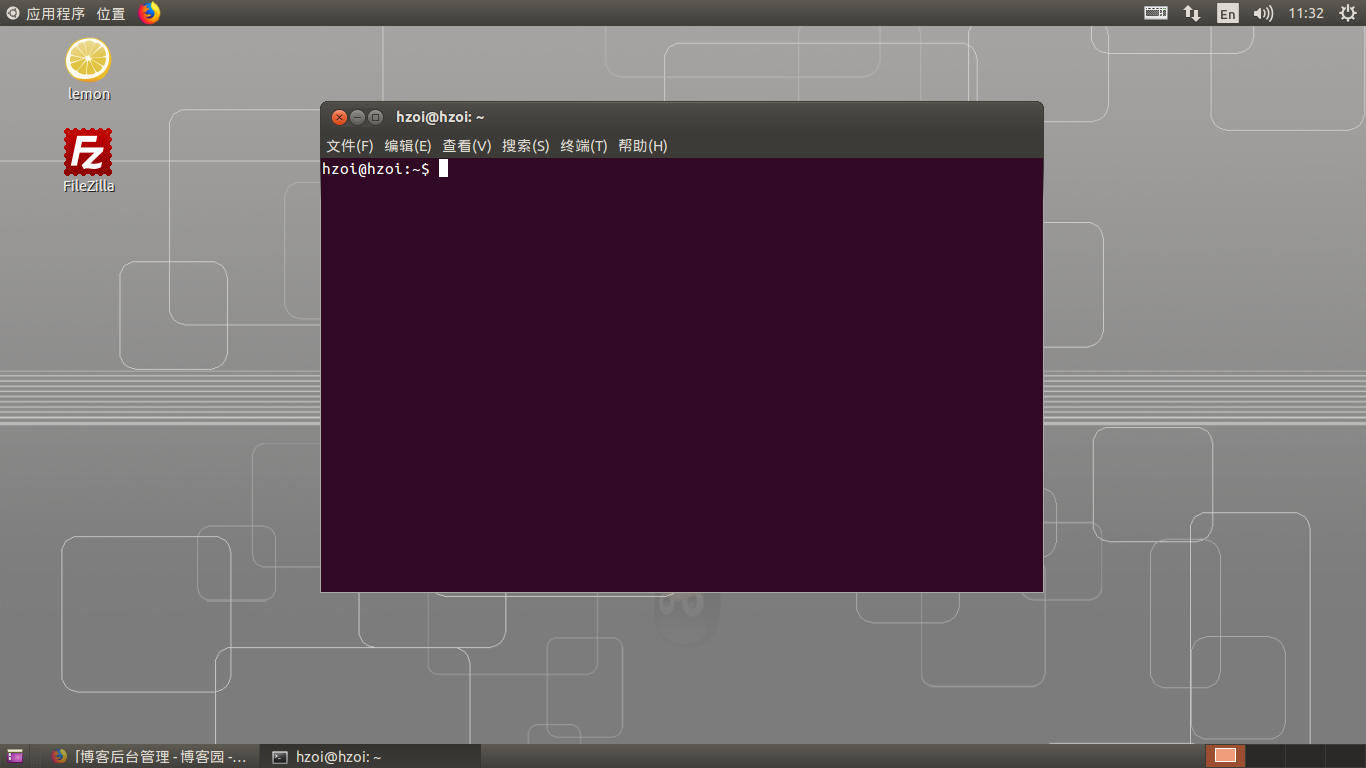Launch Firefox from the top panel
This screenshot has height=768, width=1366.
point(149,13)
